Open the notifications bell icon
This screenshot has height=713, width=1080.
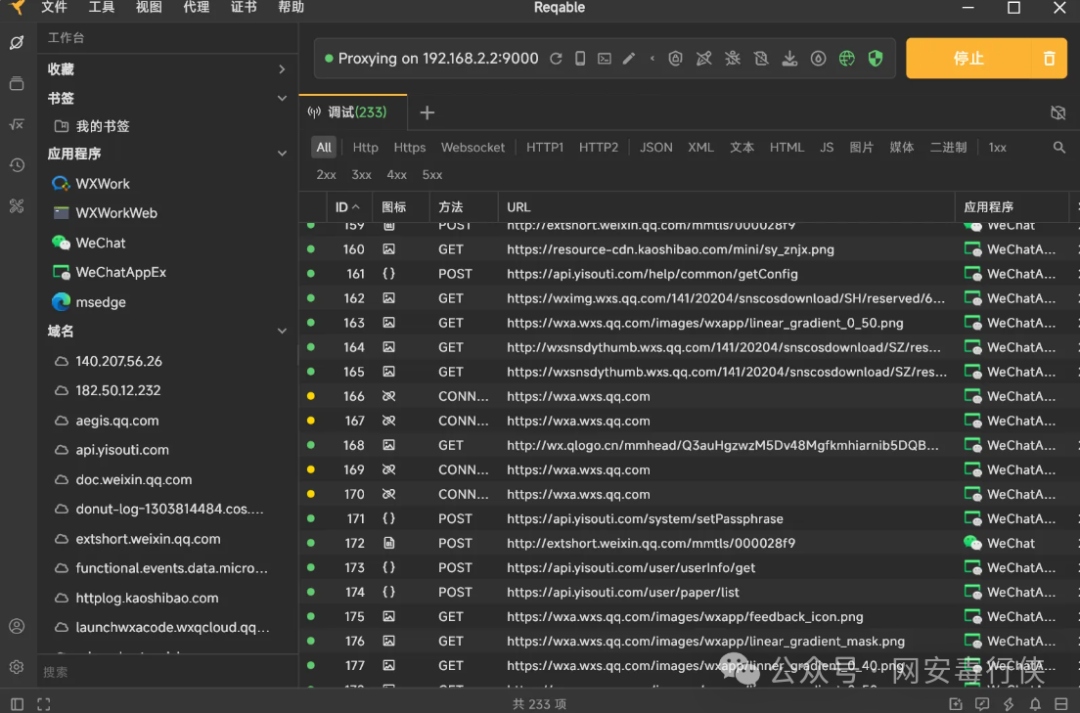(x=1035, y=704)
